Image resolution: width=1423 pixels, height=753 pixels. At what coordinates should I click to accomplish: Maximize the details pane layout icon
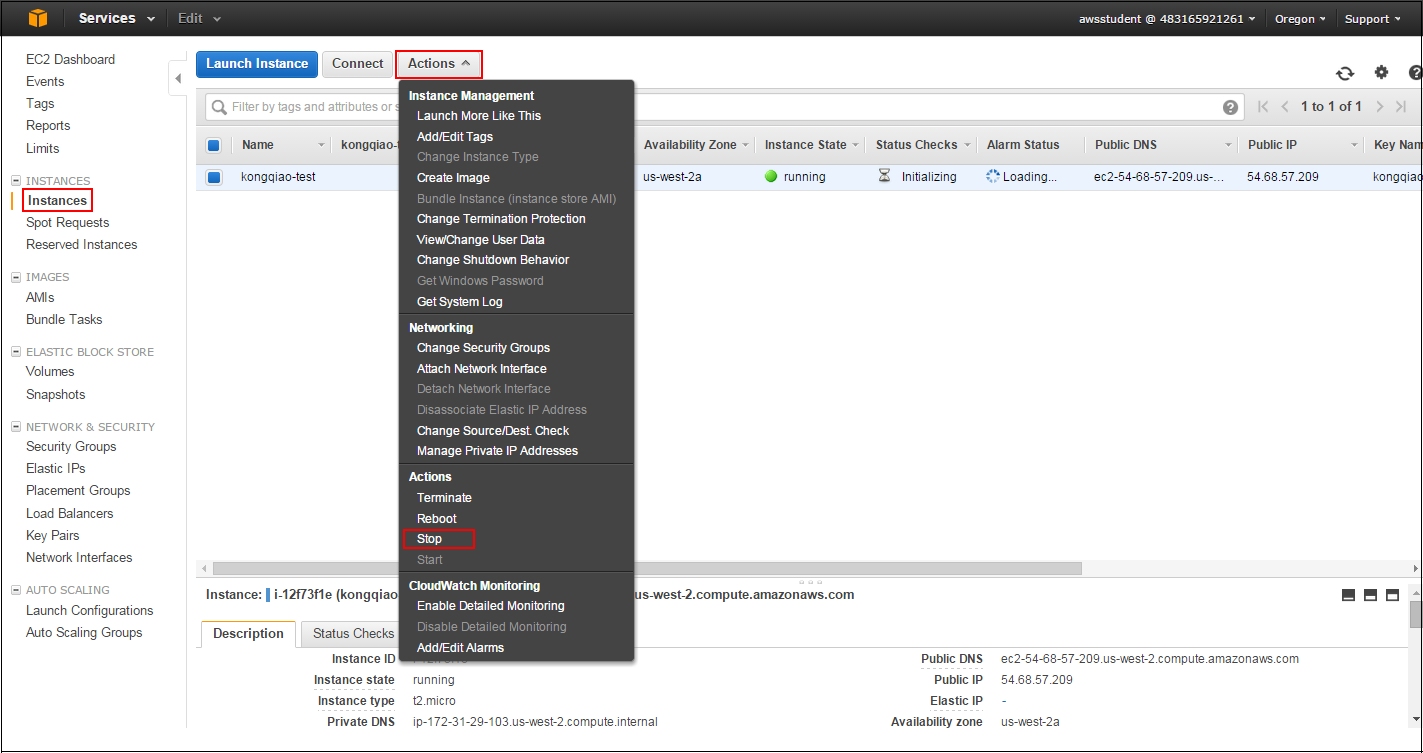[1393, 595]
